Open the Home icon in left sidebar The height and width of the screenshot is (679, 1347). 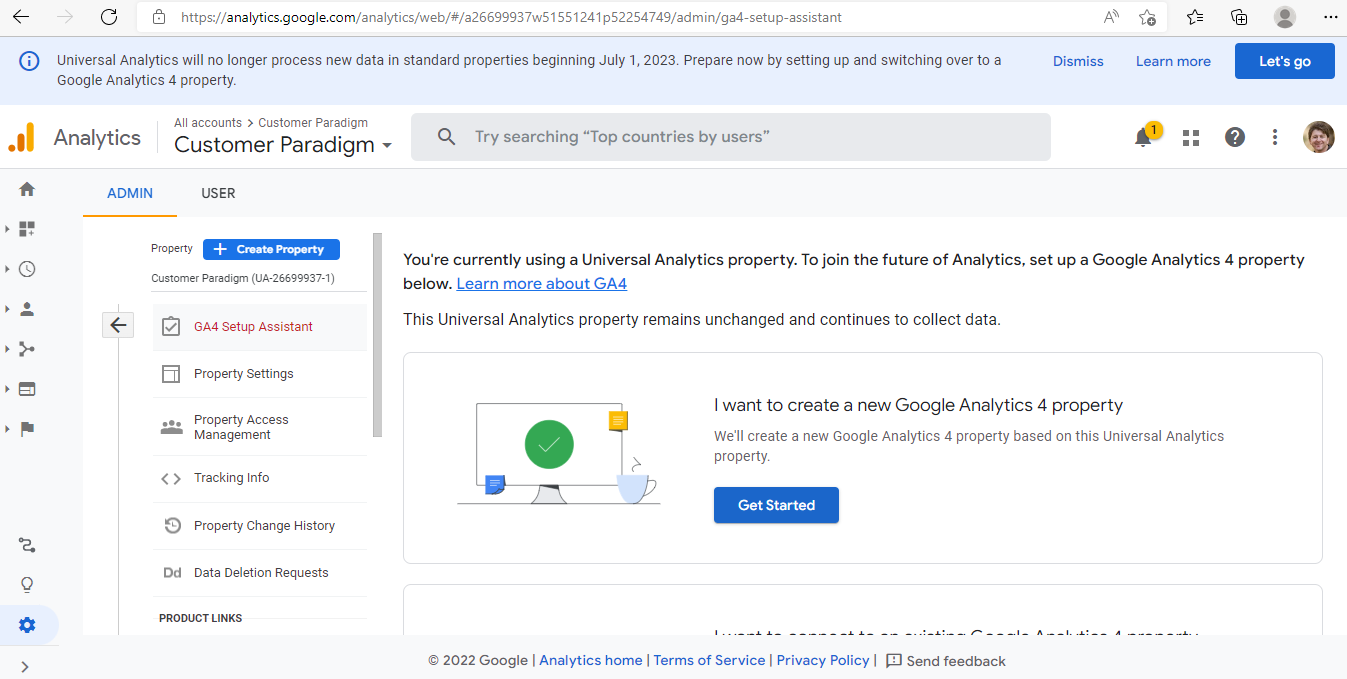pos(27,189)
